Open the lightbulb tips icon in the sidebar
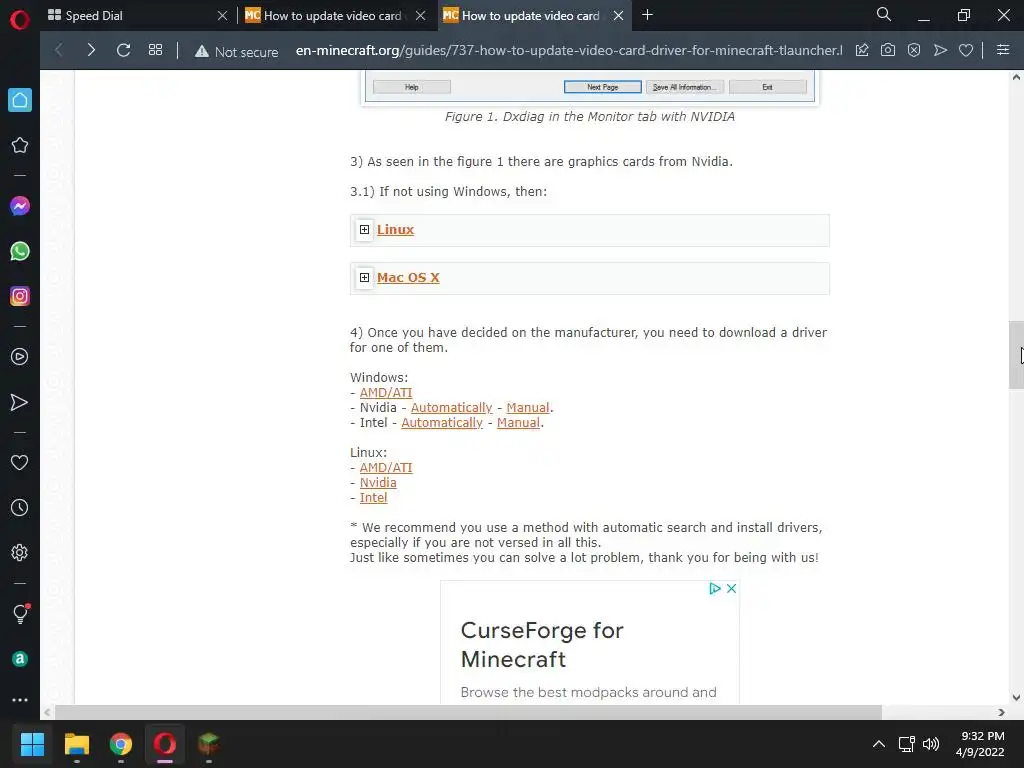The image size is (1024, 768). (x=20, y=613)
